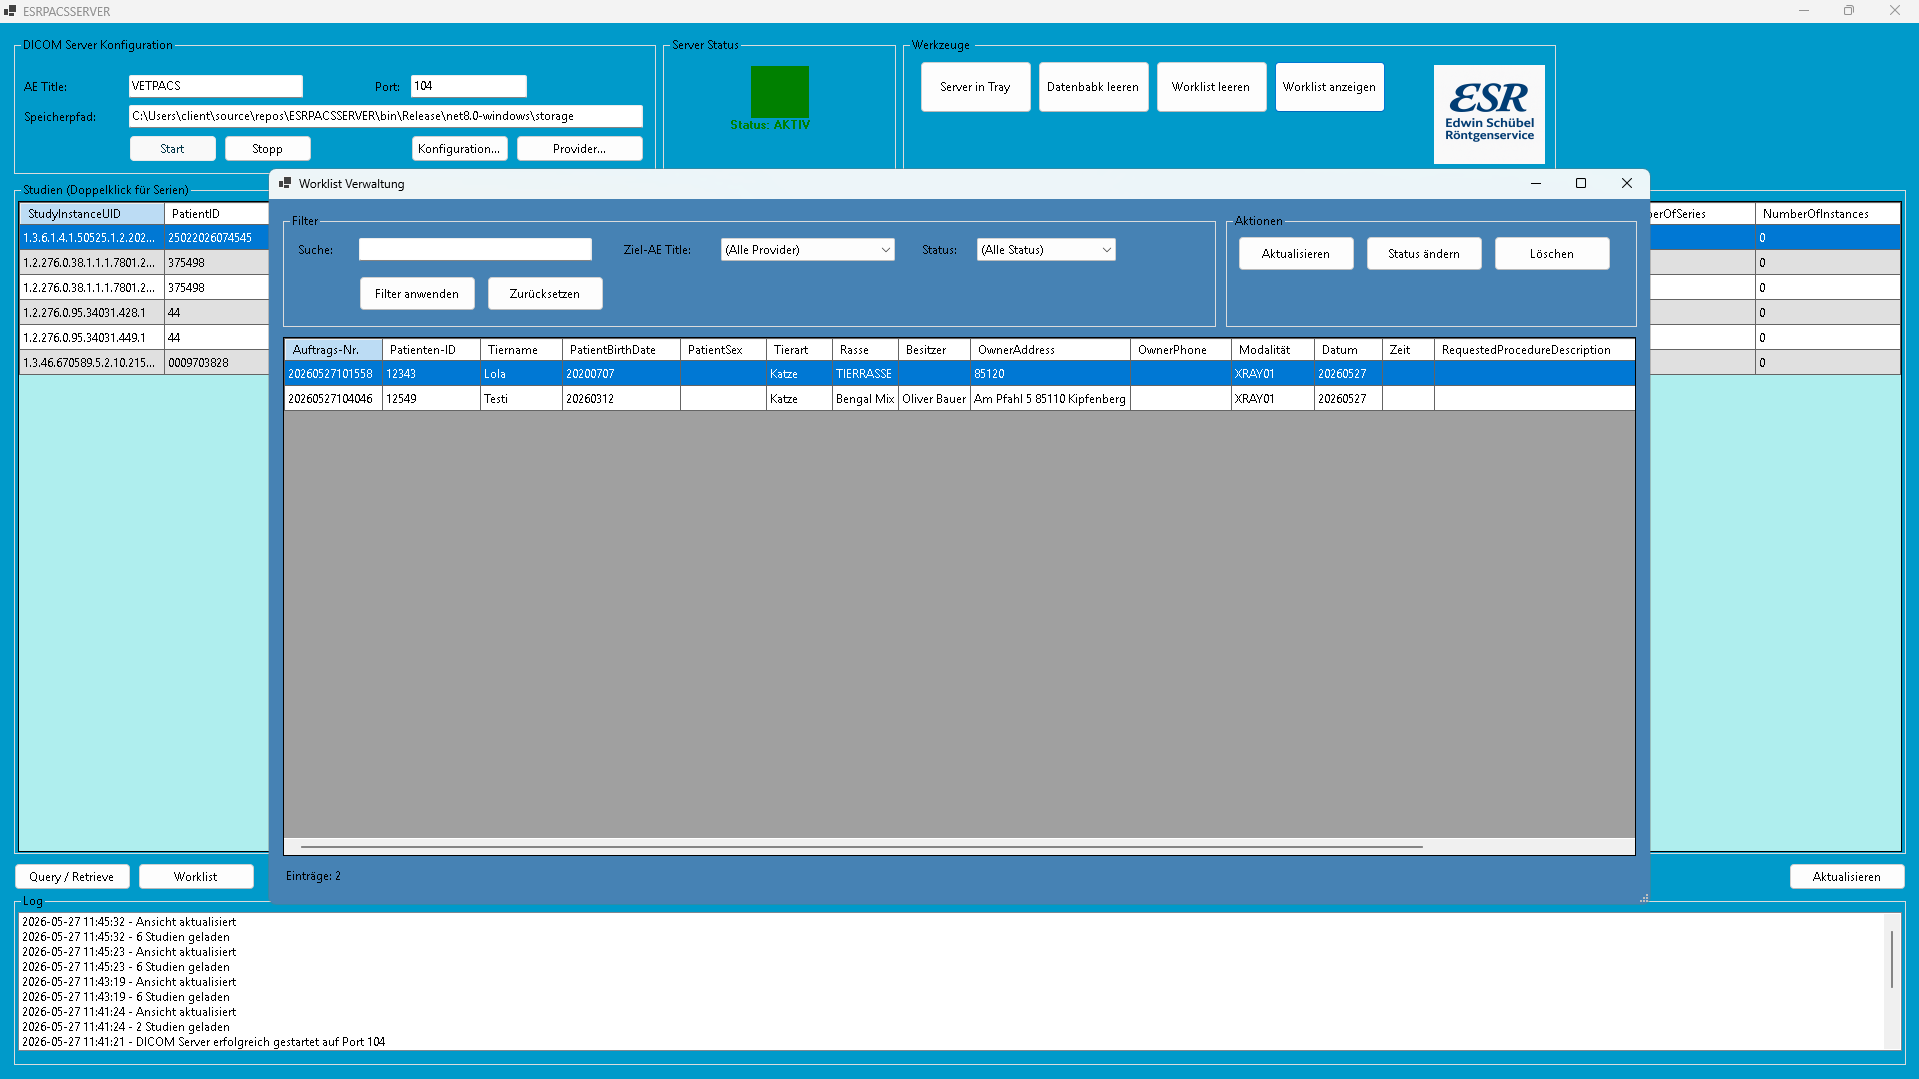Apply filter with Filter anwenden

(417, 294)
